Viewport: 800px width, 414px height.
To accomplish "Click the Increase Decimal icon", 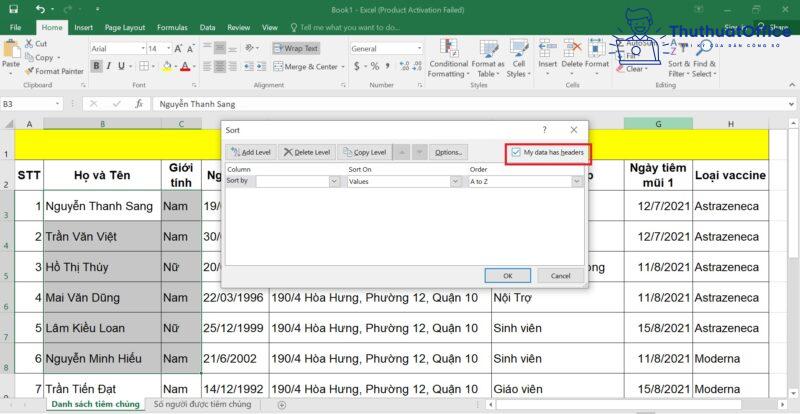I will click(x=405, y=66).
